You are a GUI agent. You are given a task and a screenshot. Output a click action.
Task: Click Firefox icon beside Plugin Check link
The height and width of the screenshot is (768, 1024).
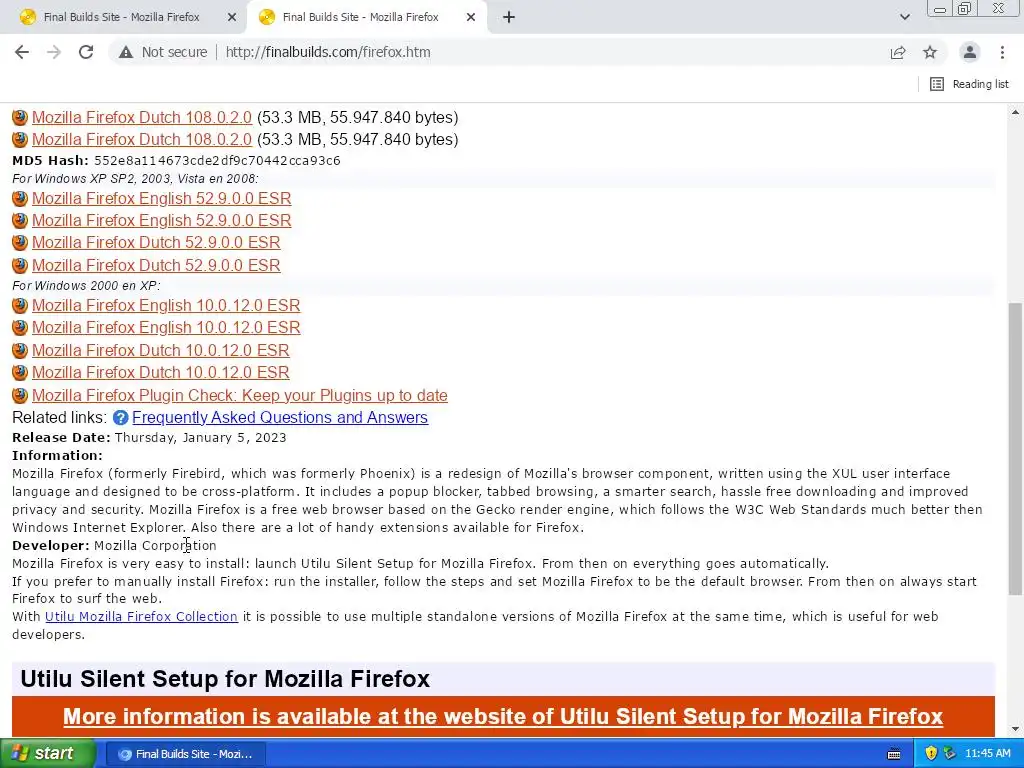20,395
